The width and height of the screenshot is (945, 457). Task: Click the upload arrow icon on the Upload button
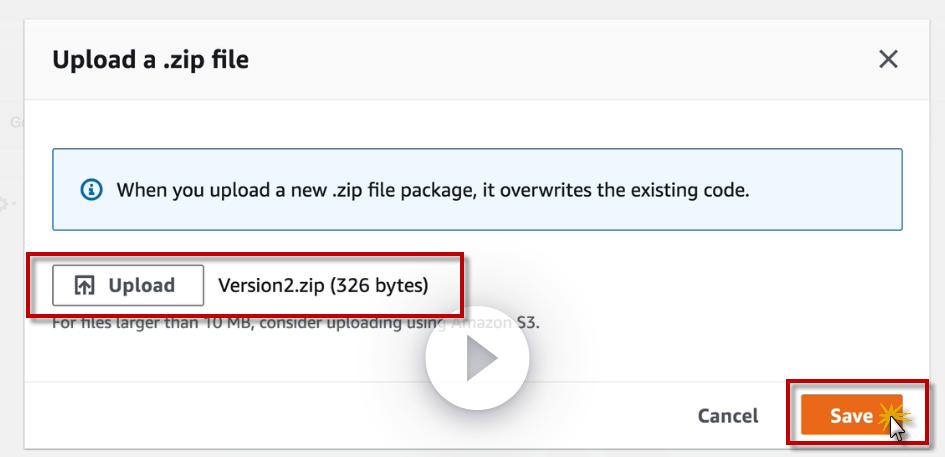(85, 286)
